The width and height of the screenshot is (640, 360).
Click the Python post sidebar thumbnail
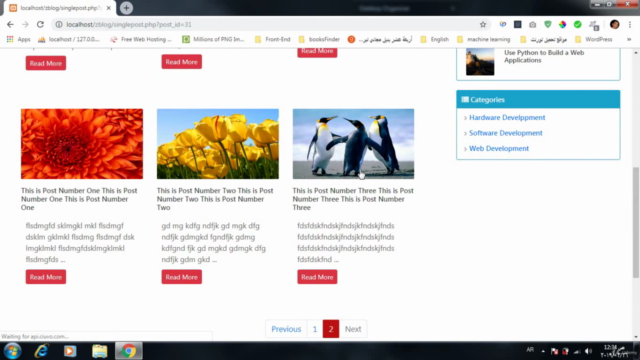480,62
